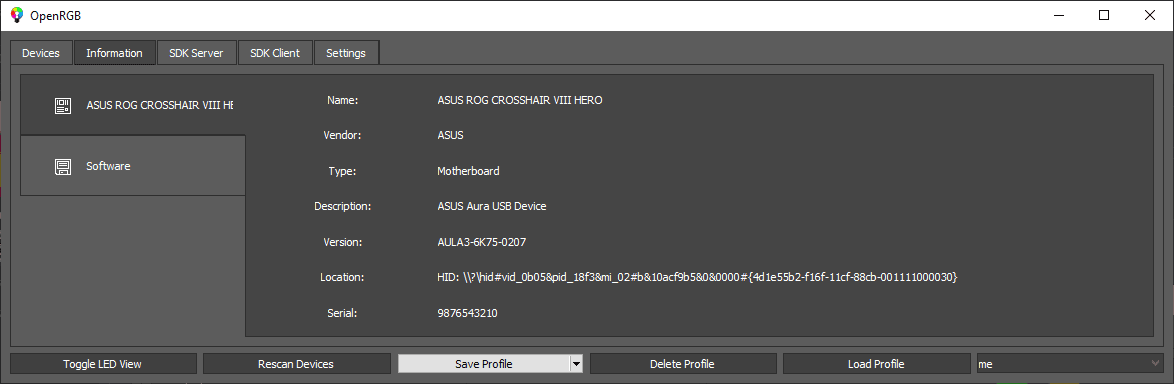This screenshot has width=1174, height=384.
Task: Switch to the Devices tab
Action: coord(40,53)
